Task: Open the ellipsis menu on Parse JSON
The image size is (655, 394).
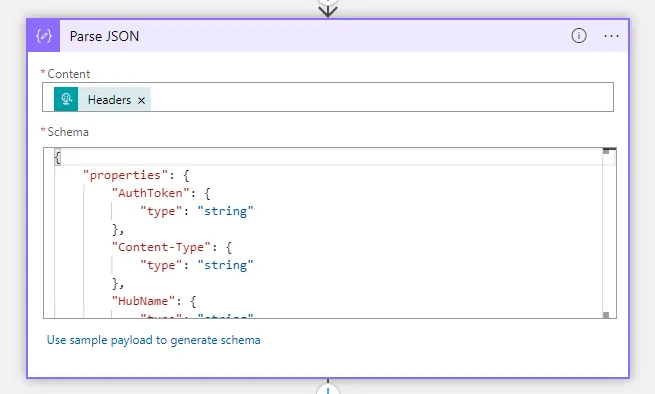Action: pos(611,36)
